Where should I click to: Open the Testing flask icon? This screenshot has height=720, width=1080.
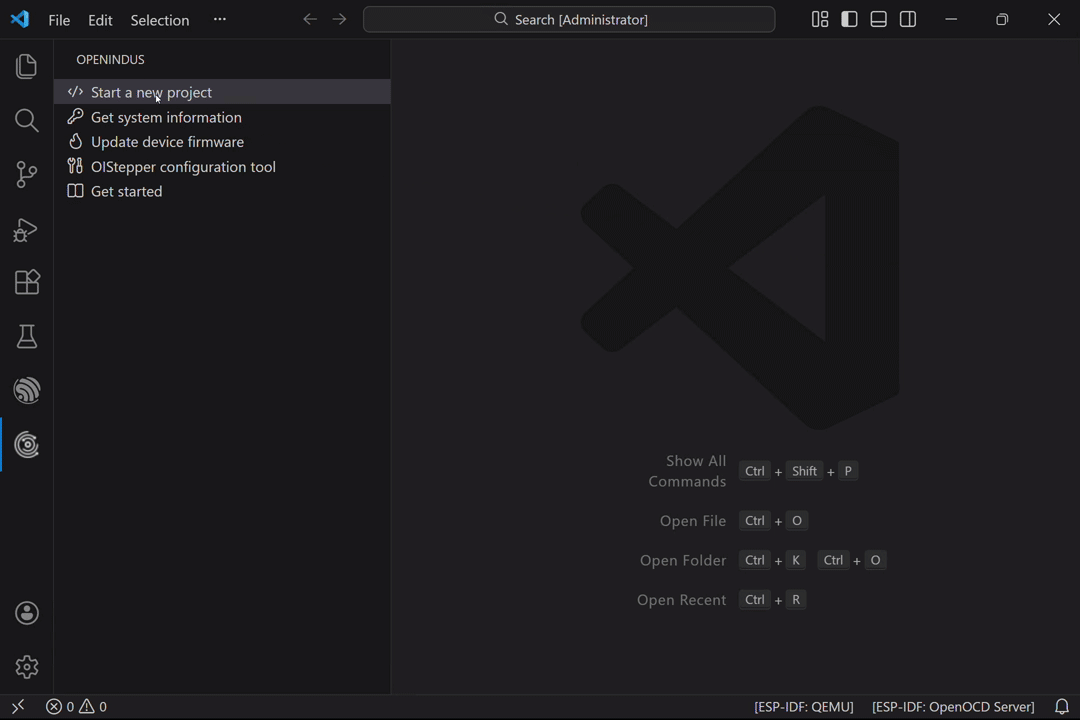point(27,337)
